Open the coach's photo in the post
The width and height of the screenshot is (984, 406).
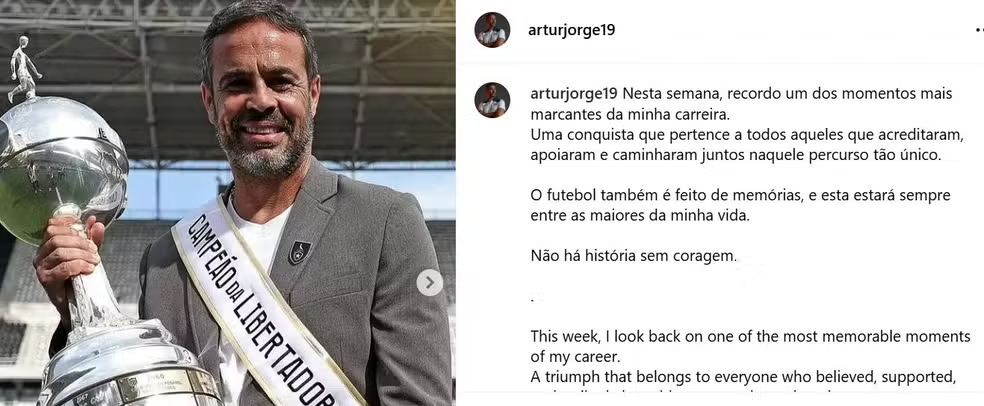pos(227,203)
